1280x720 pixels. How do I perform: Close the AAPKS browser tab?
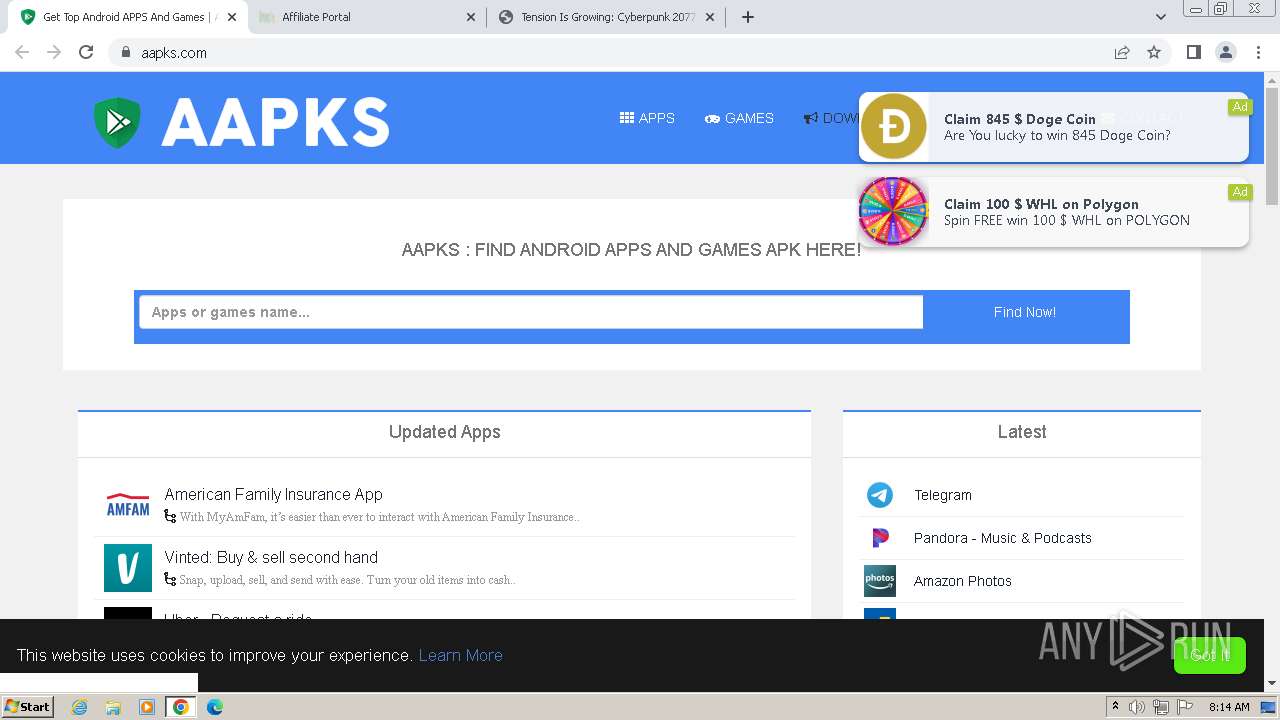(232, 17)
